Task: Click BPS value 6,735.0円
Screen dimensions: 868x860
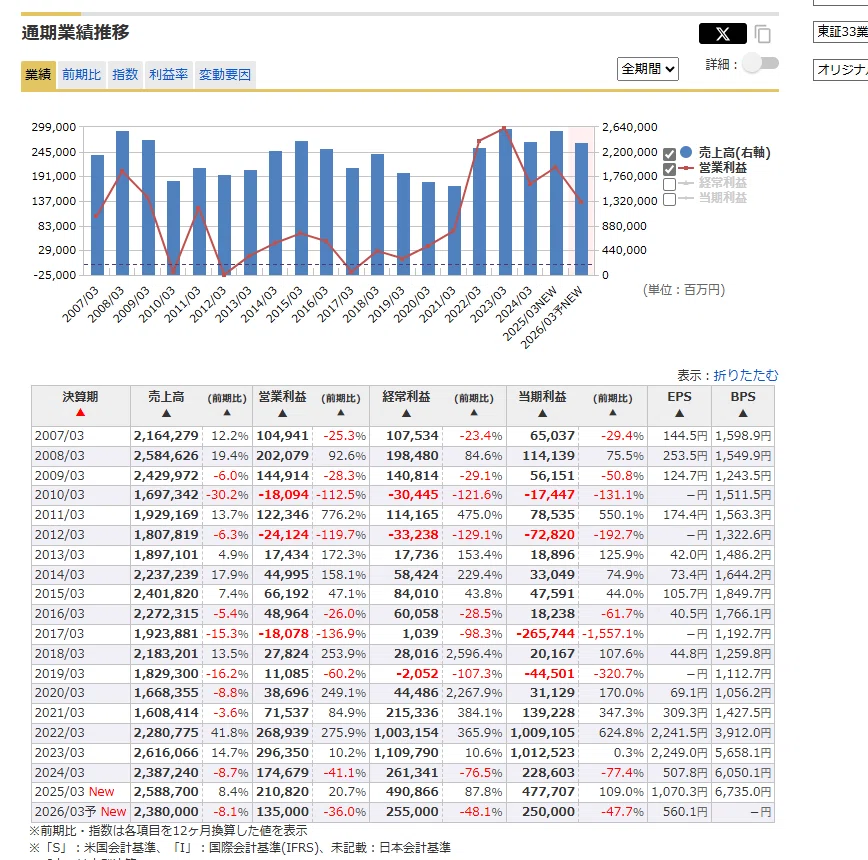Action: (x=743, y=792)
